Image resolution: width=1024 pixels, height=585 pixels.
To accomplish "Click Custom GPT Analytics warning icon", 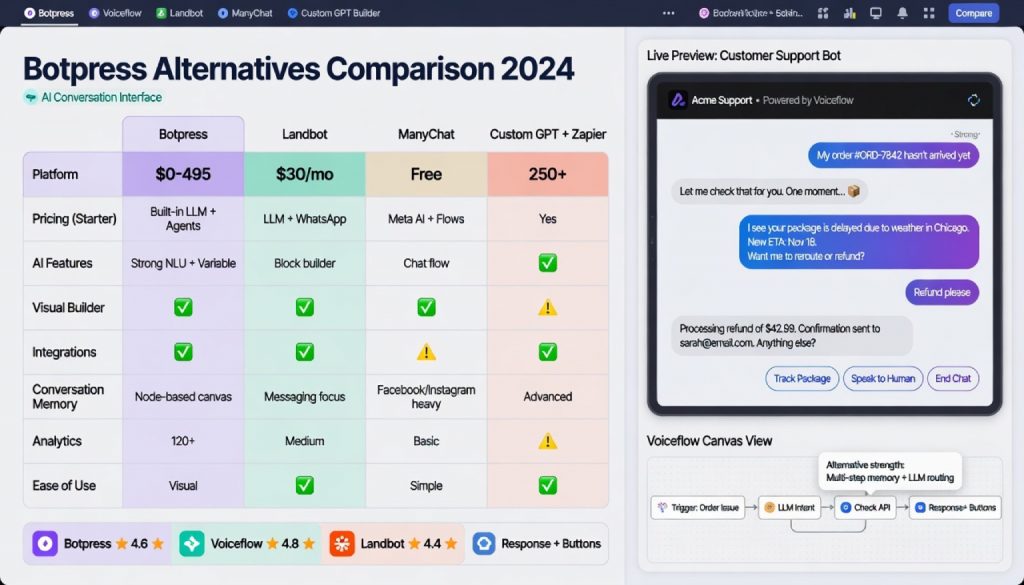I will (547, 441).
